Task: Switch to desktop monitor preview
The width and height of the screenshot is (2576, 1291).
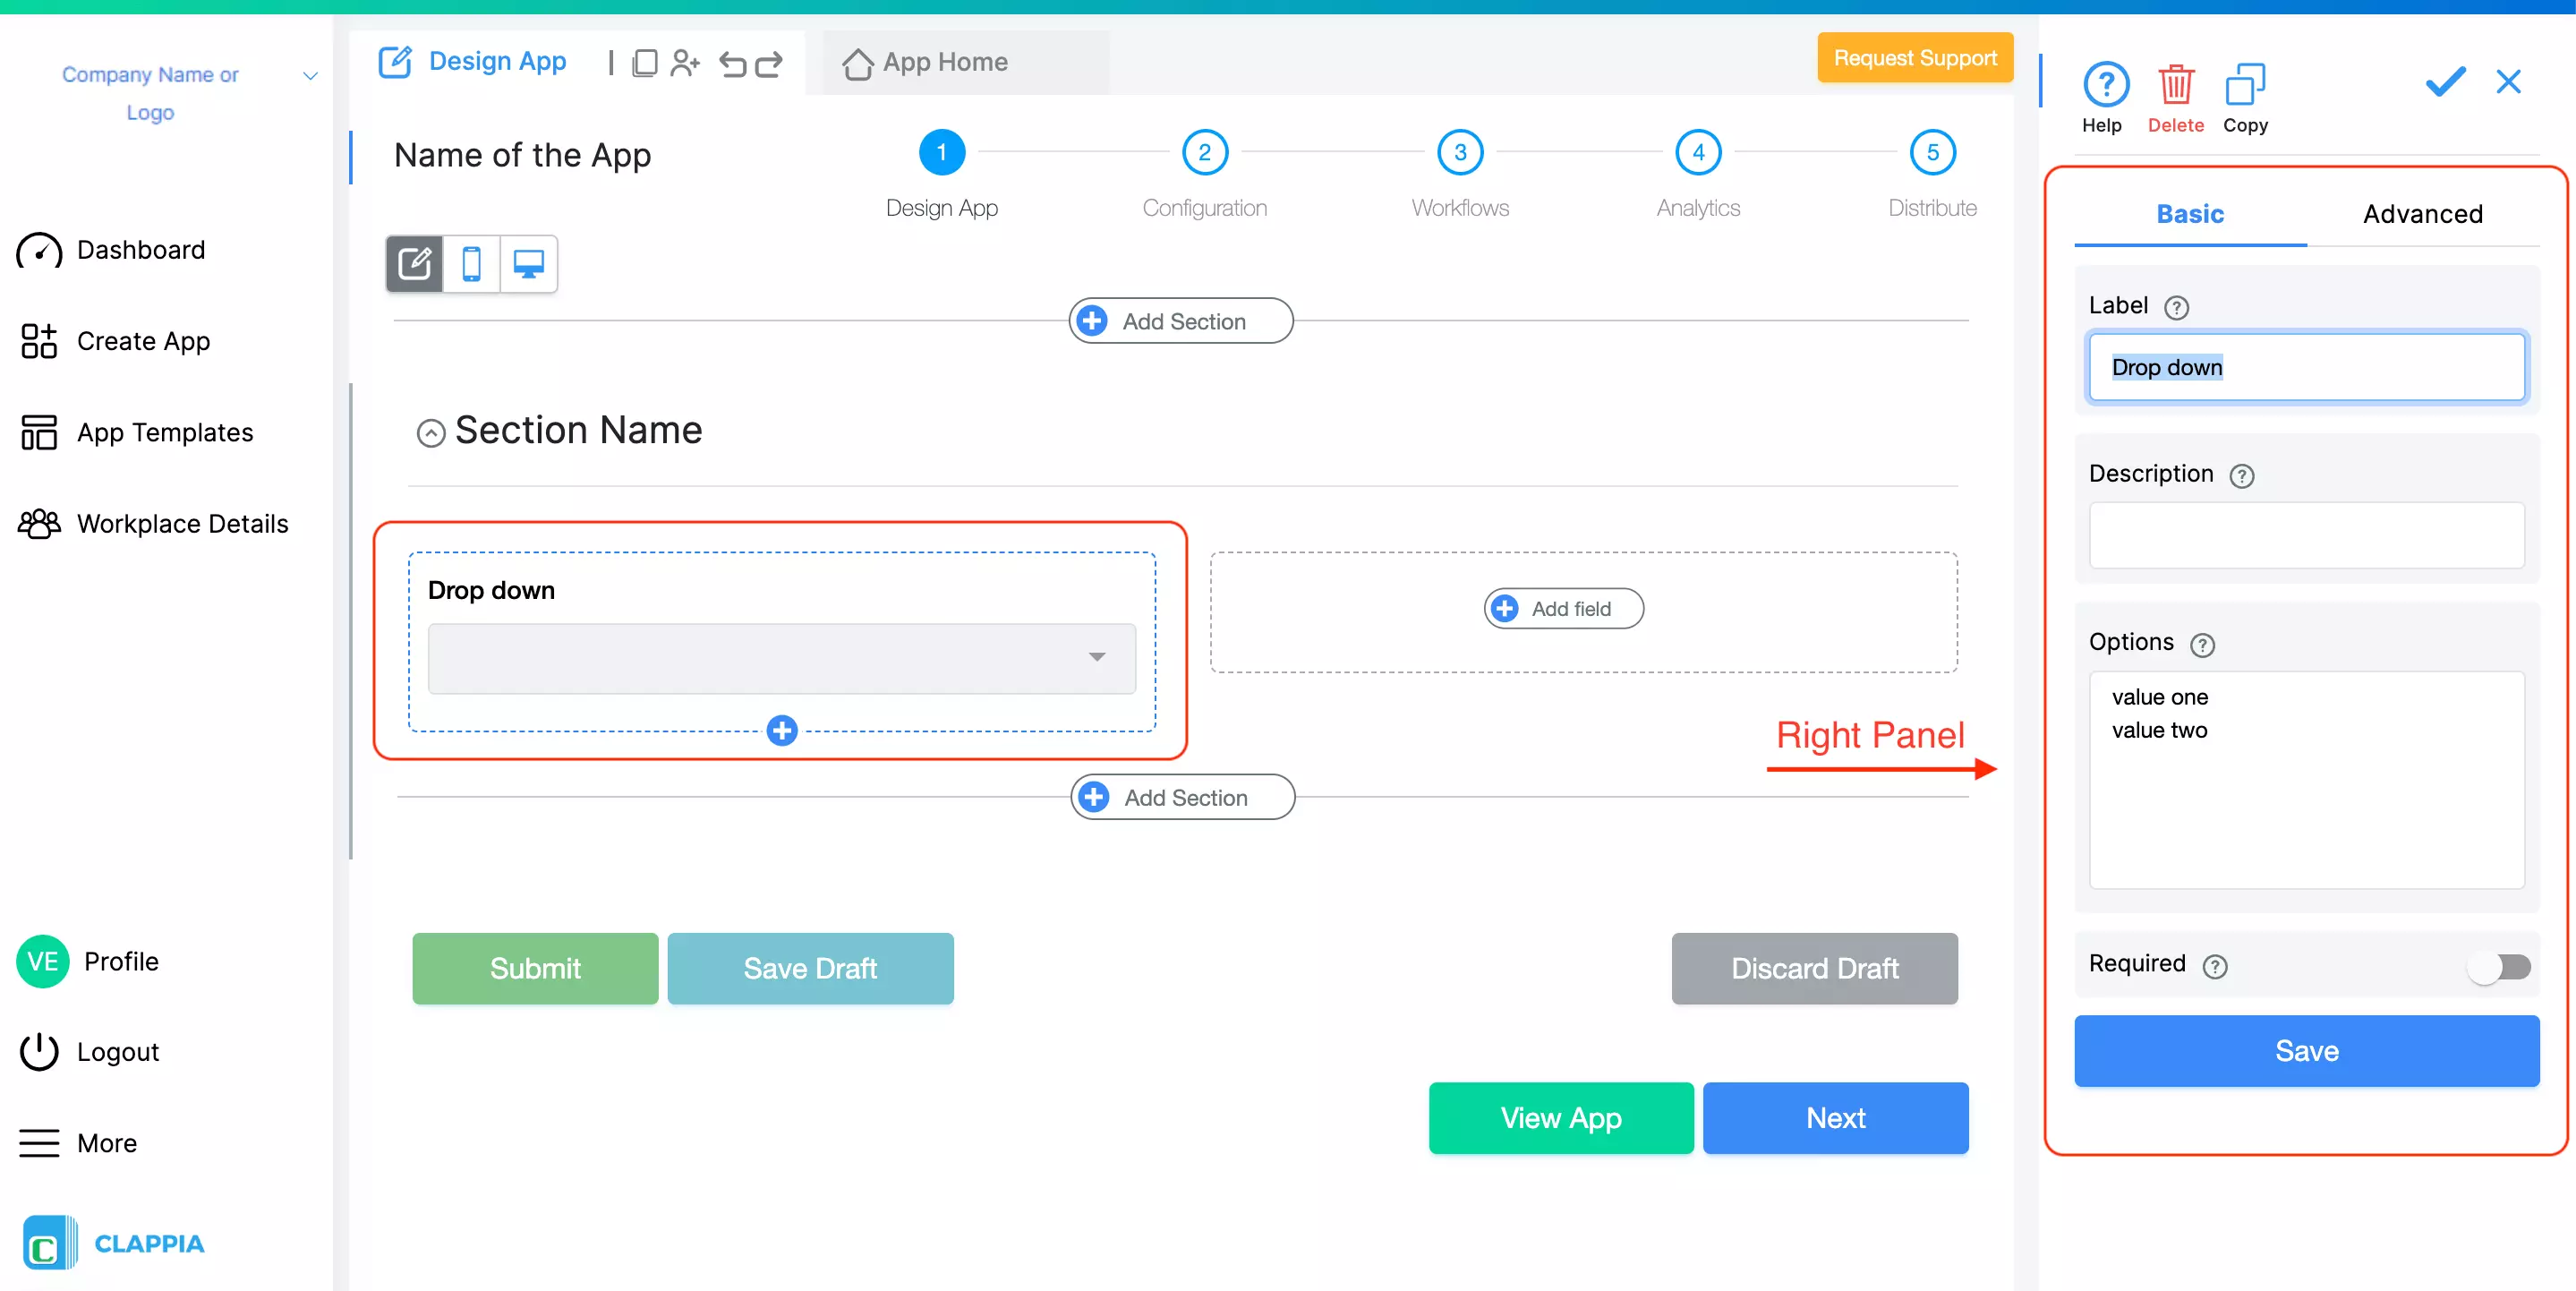Action: (x=528, y=264)
